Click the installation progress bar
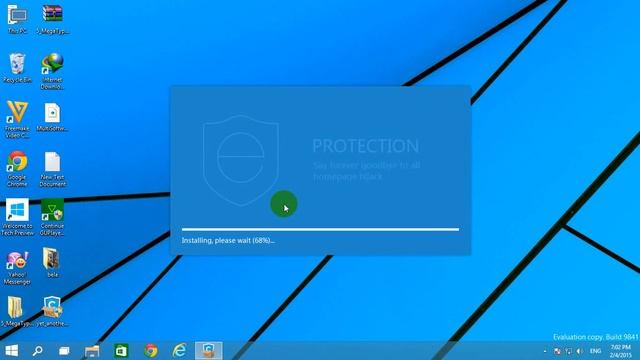The image size is (640, 360). coord(320,229)
